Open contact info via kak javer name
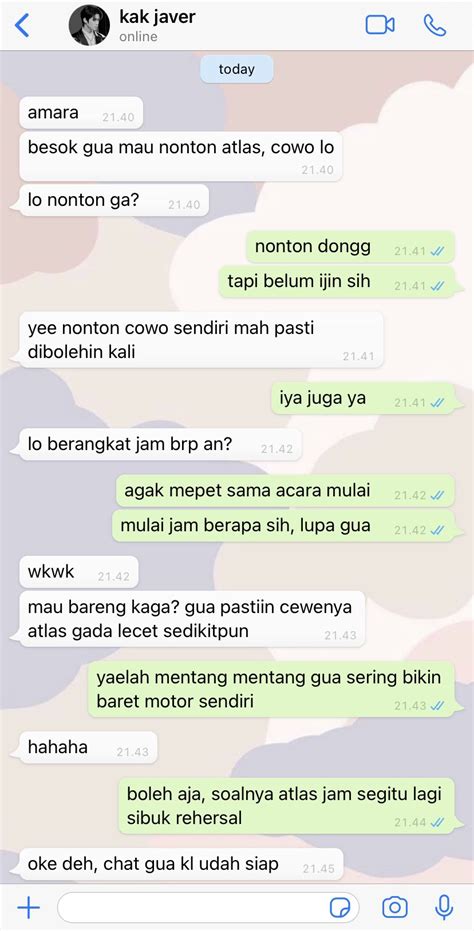 point(157,17)
